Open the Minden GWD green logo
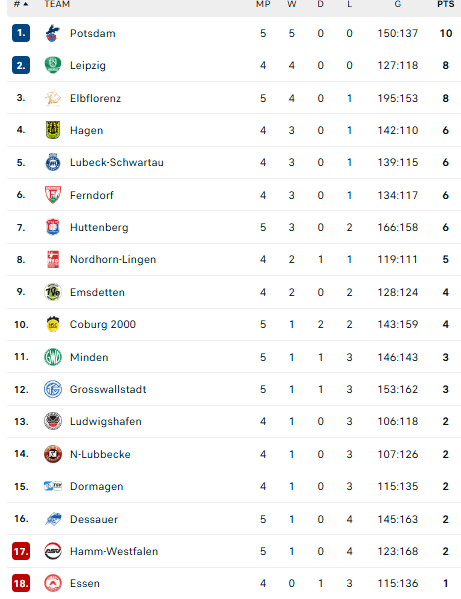461x599 pixels. point(53,357)
